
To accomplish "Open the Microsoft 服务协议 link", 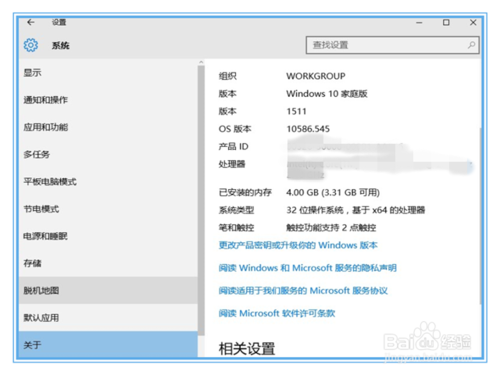I will 303,291.
